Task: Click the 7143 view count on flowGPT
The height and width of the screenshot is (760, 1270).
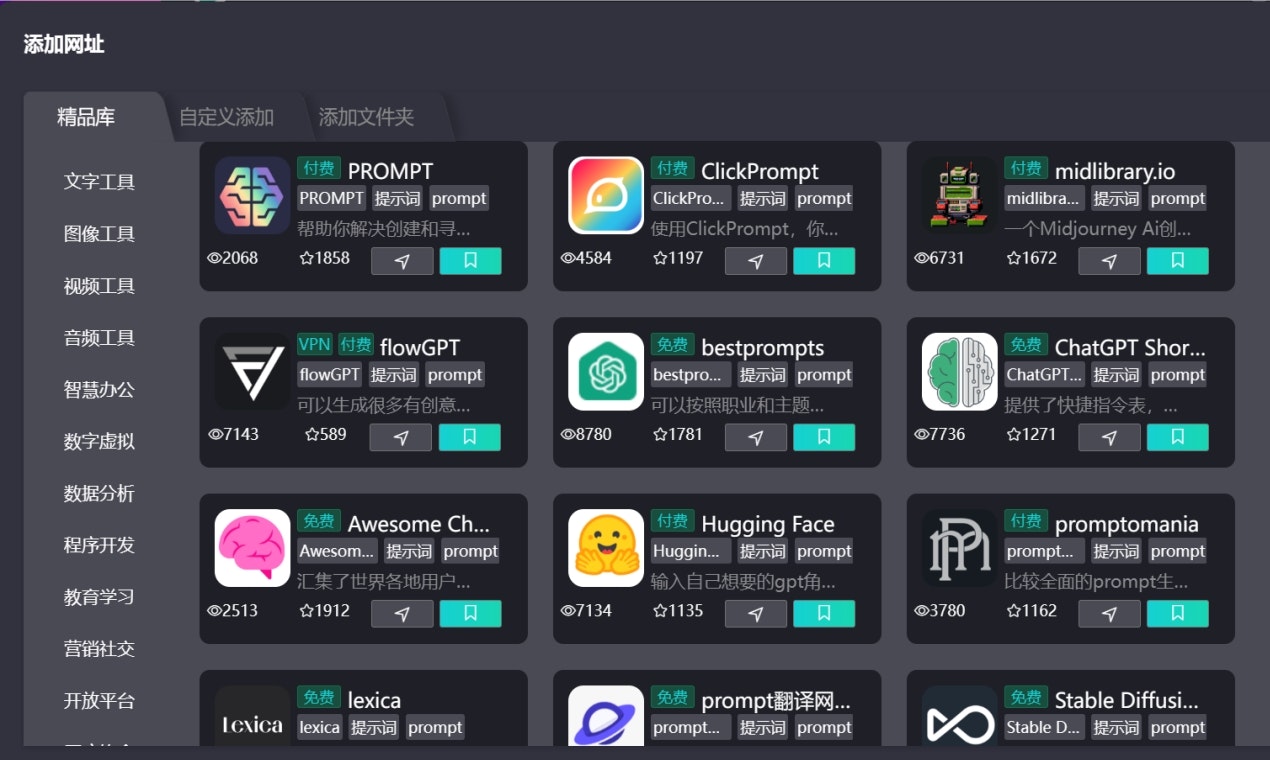Action: (233, 434)
